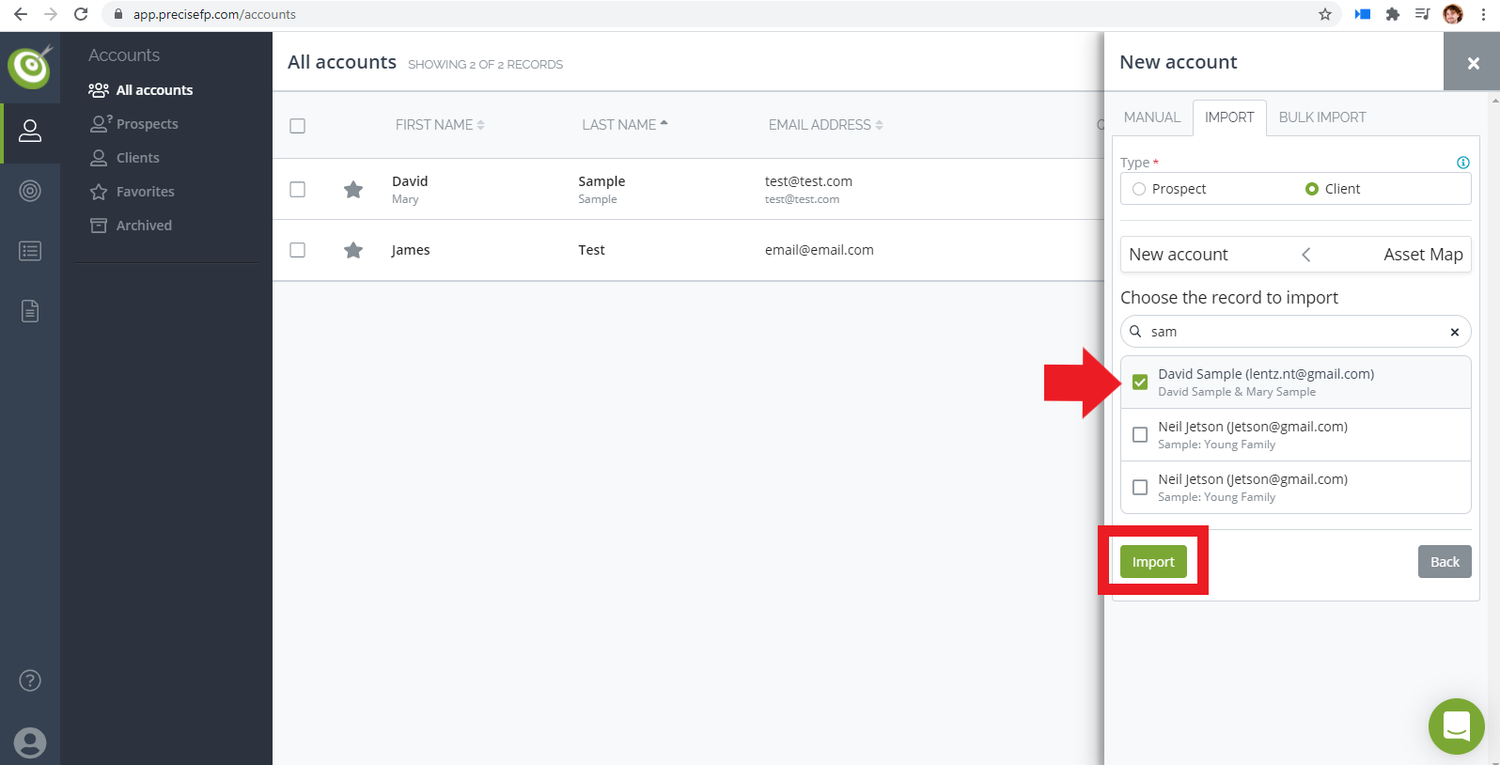1500x765 pixels.
Task: Switch to the Bulk Import tab
Action: pos(1322,117)
